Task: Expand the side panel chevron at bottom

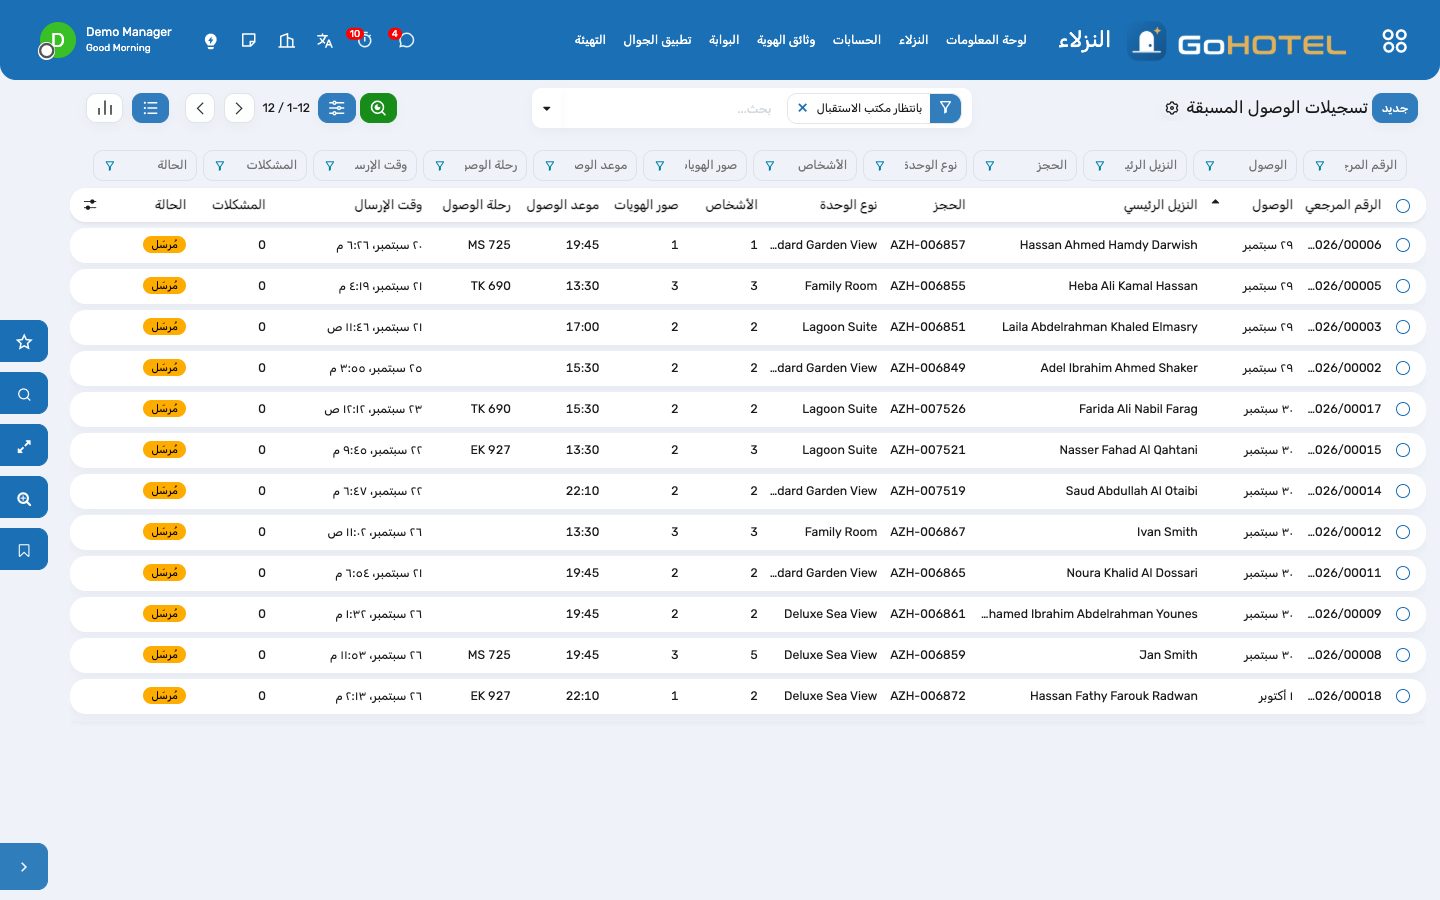Action: click(x=24, y=867)
